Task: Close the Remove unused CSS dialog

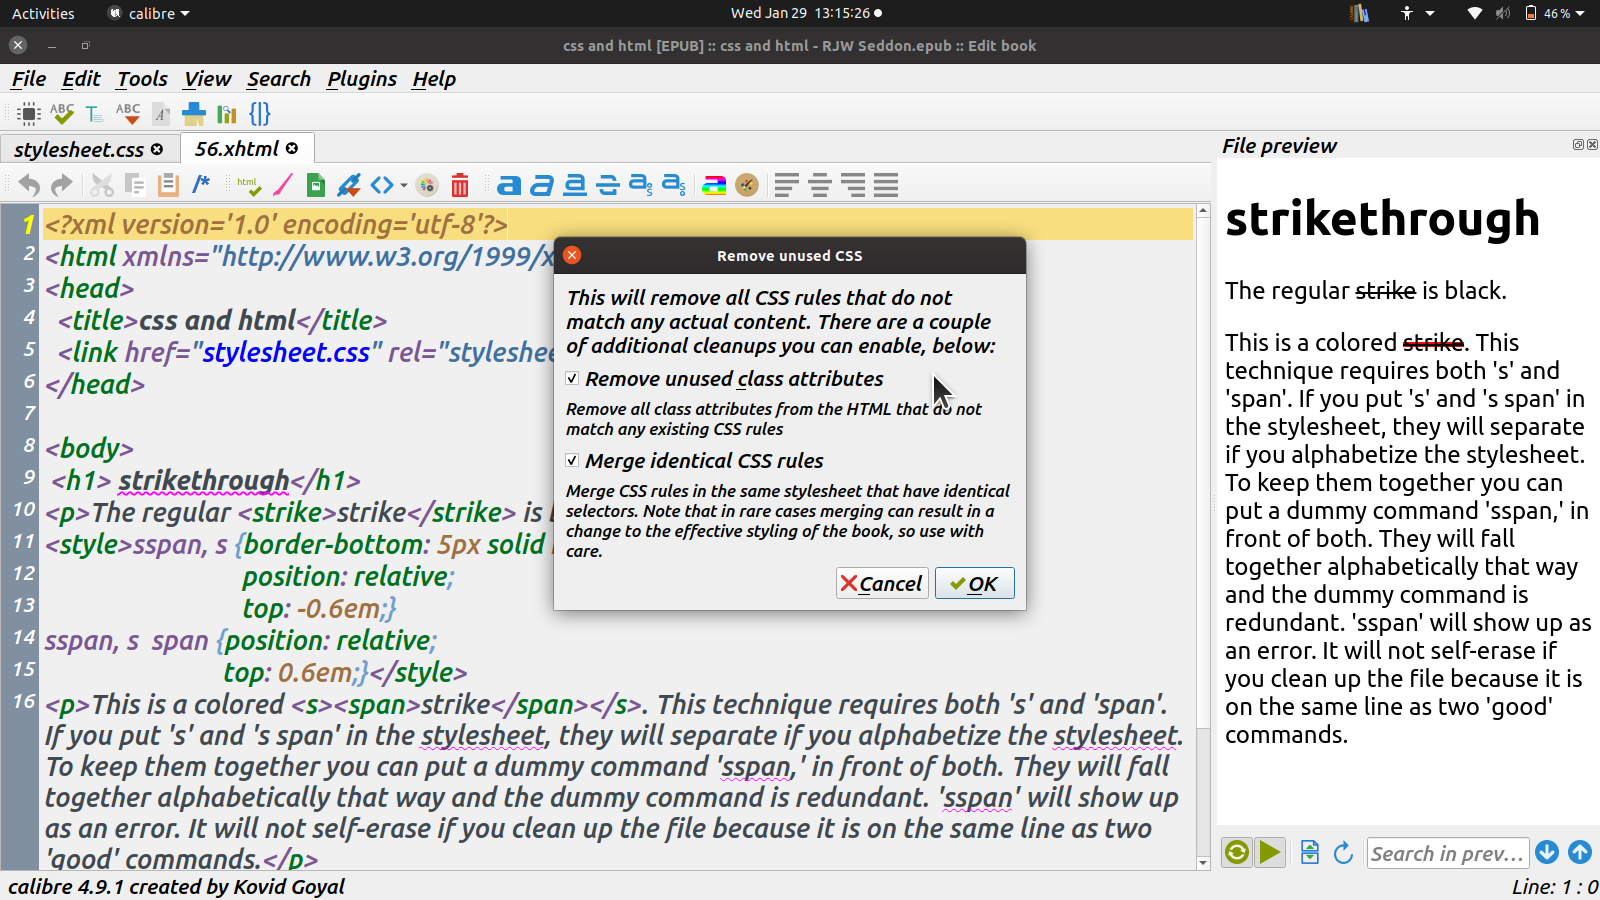Action: point(572,255)
